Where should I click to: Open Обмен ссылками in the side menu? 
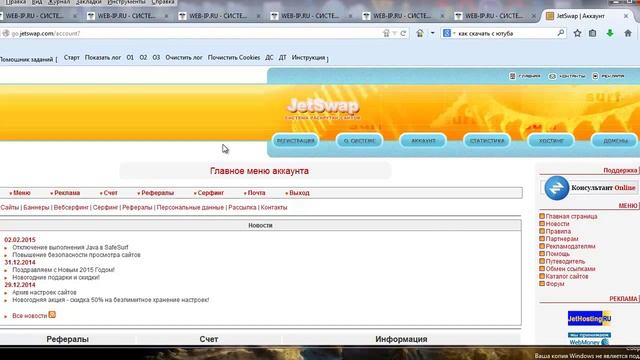[570, 269]
